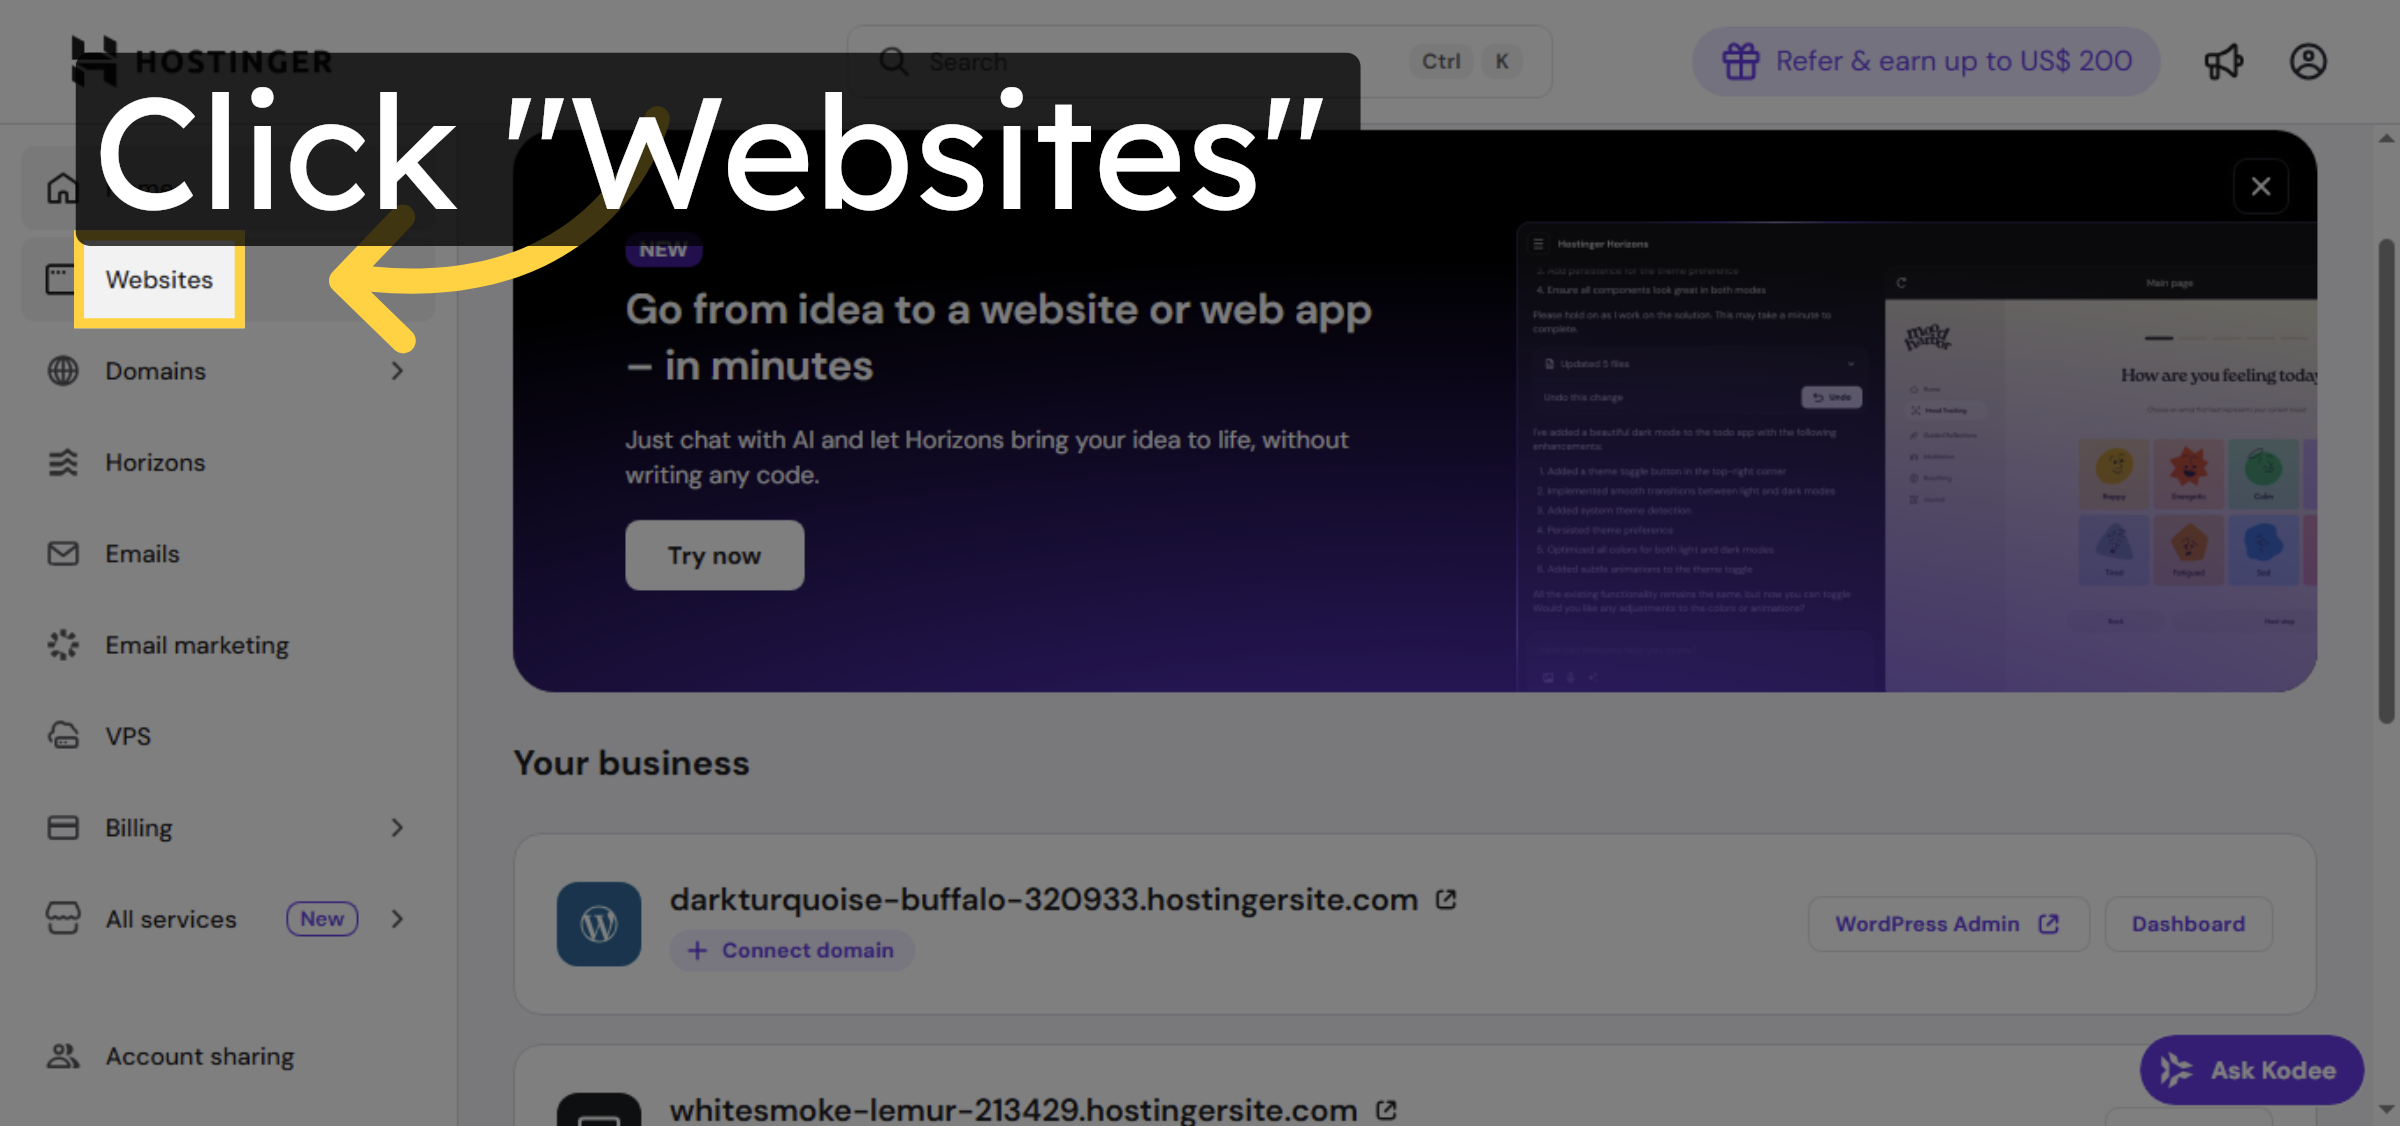Open the notifications megaphone icon
The width and height of the screenshot is (2400, 1126).
pyautogui.click(x=2223, y=61)
